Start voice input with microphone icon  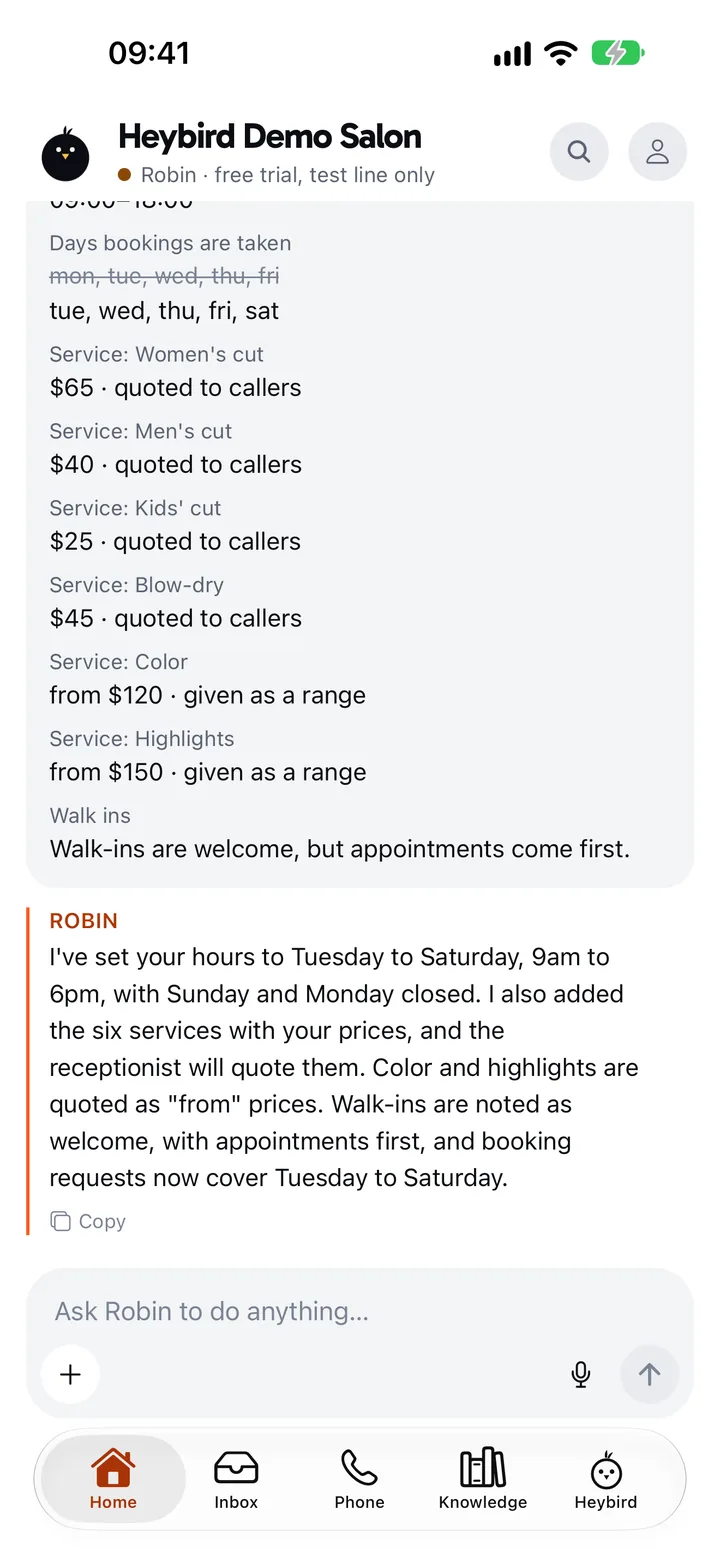[581, 1374]
